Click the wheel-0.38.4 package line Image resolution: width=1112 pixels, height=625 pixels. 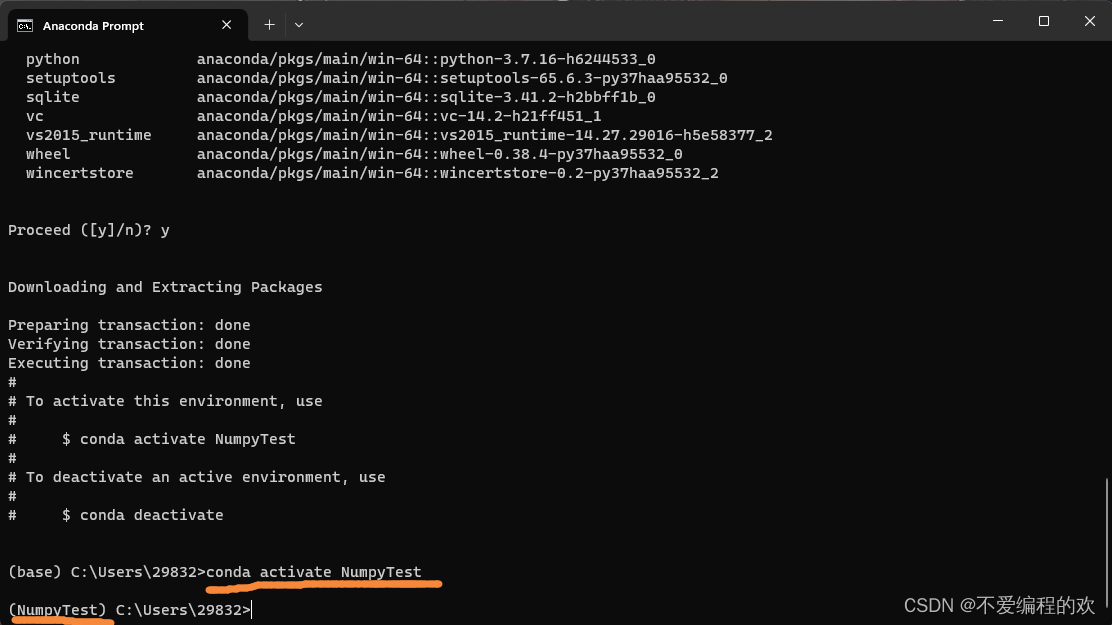click(354, 154)
